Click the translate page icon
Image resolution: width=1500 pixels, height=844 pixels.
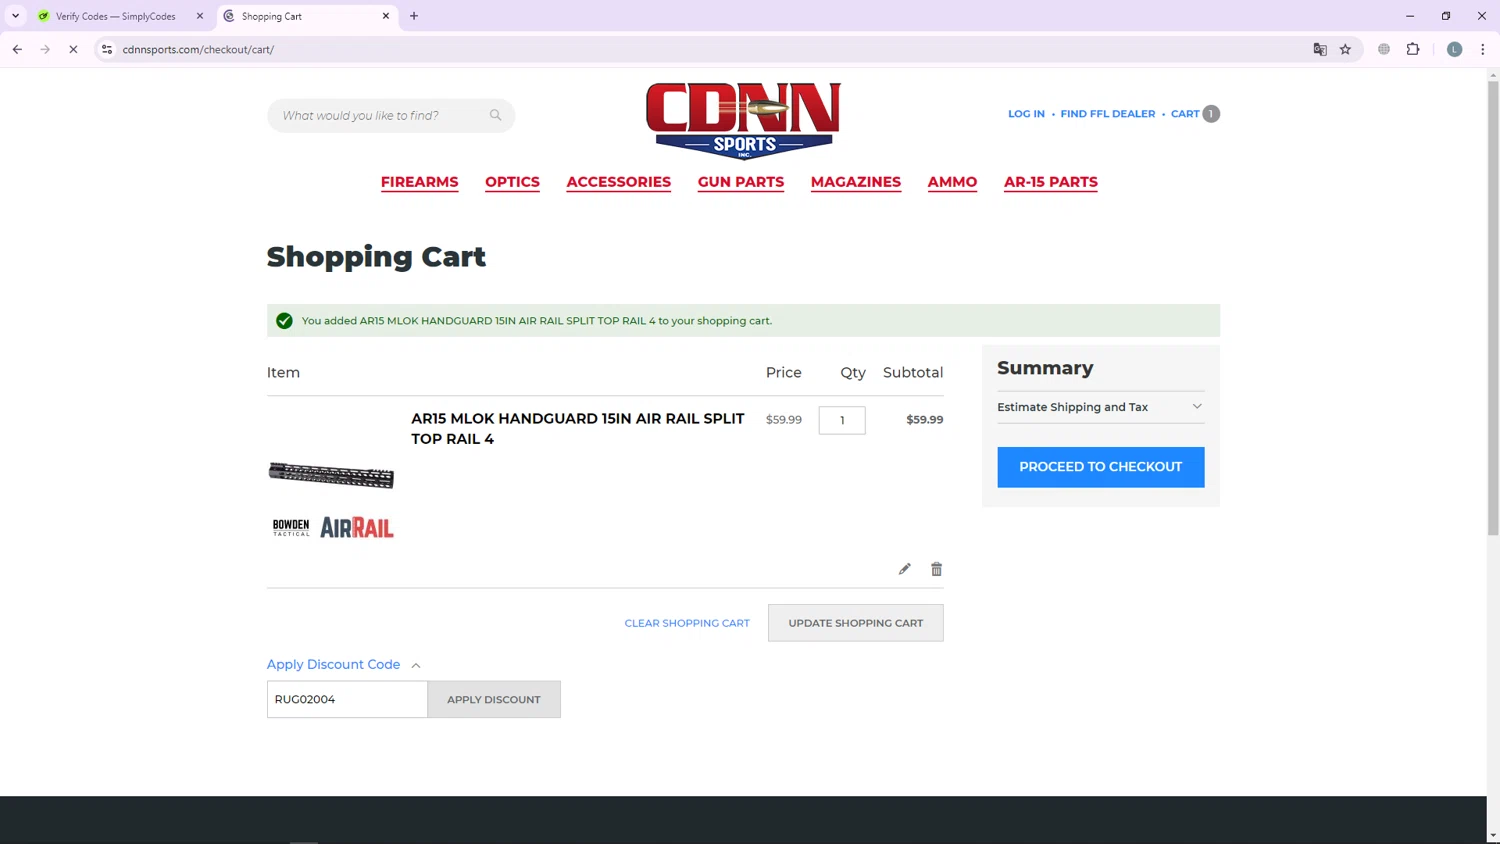1320,49
